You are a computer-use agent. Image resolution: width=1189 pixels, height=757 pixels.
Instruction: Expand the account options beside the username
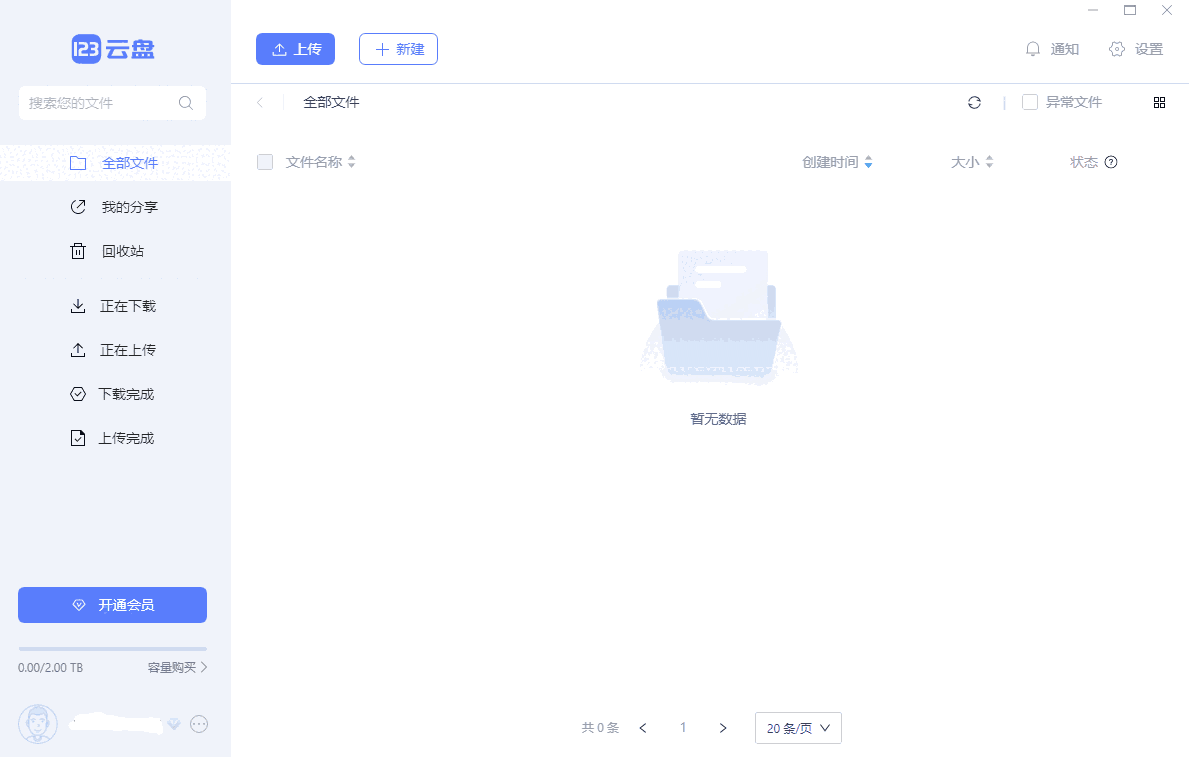[x=199, y=724]
